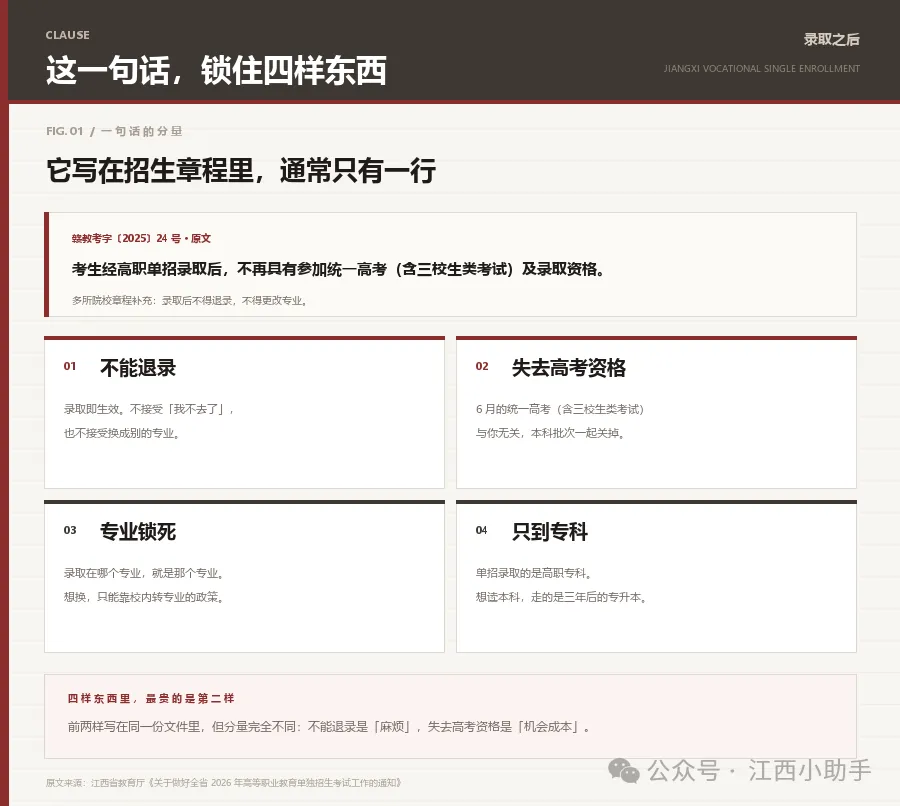Open the '只到专科' card title
The height and width of the screenshot is (806, 900).
tap(550, 532)
